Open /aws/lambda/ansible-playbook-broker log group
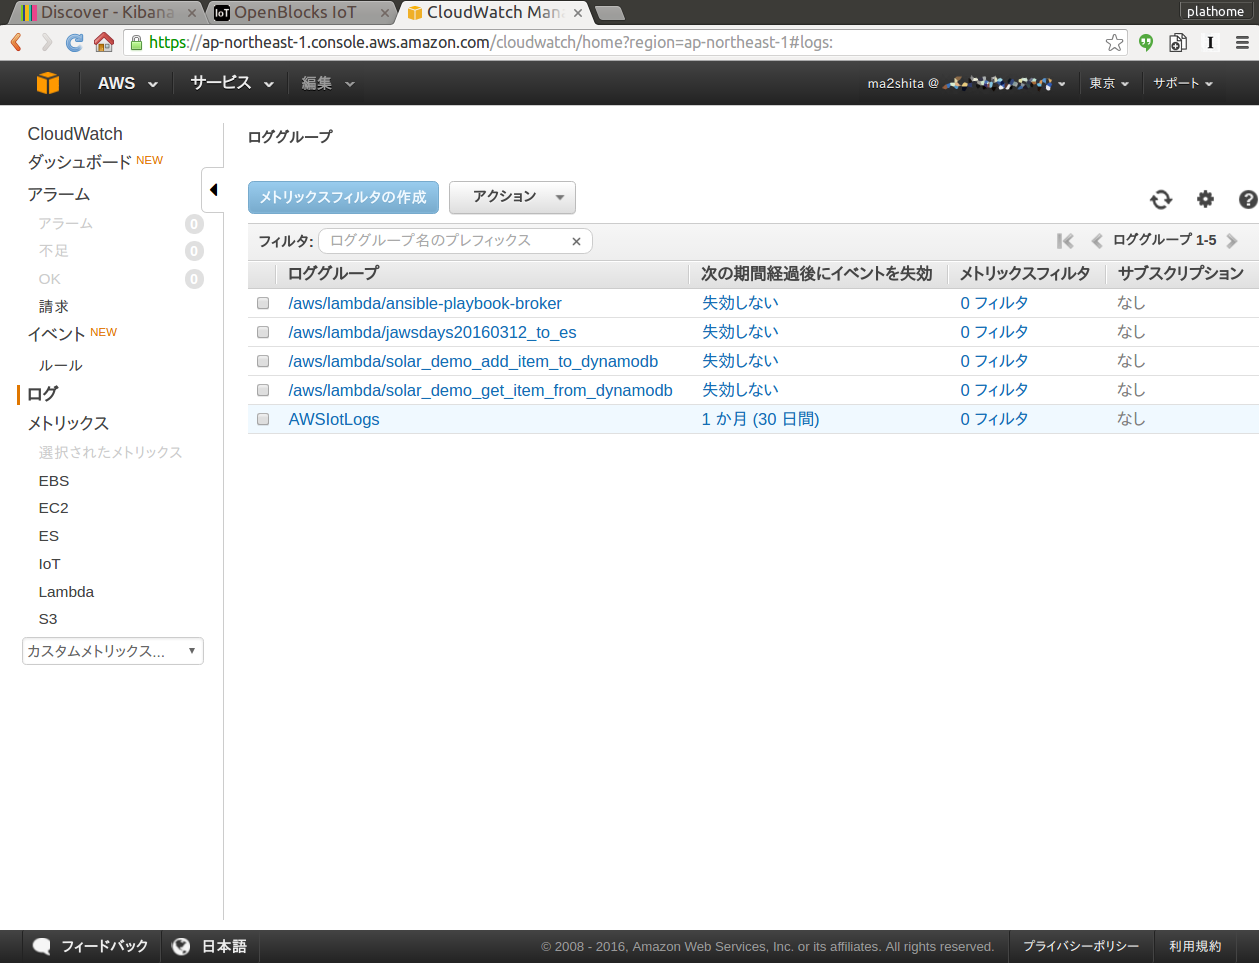Image resolution: width=1259 pixels, height=963 pixels. pos(425,303)
